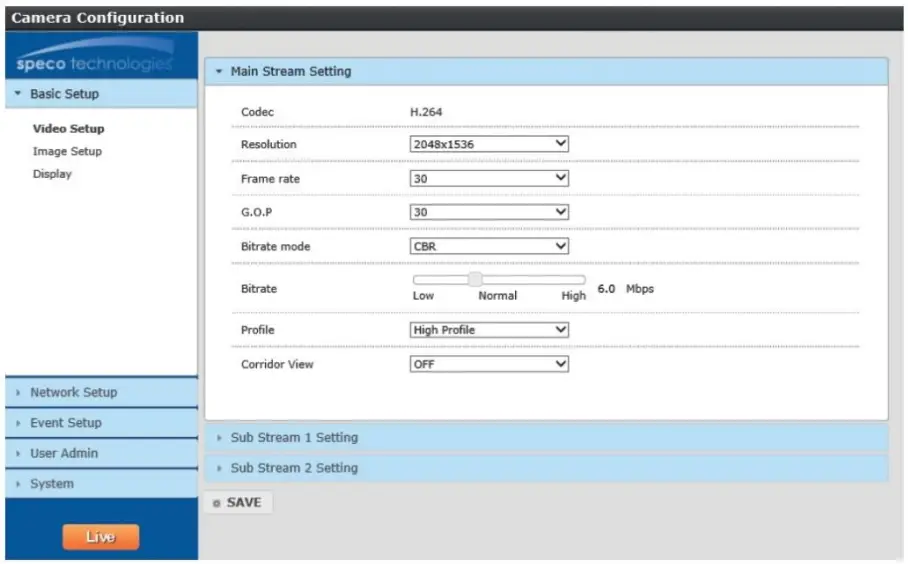This screenshot has height=564, width=908.
Task: Collapse the Main Stream Setting panel
Action: [x=546, y=71]
